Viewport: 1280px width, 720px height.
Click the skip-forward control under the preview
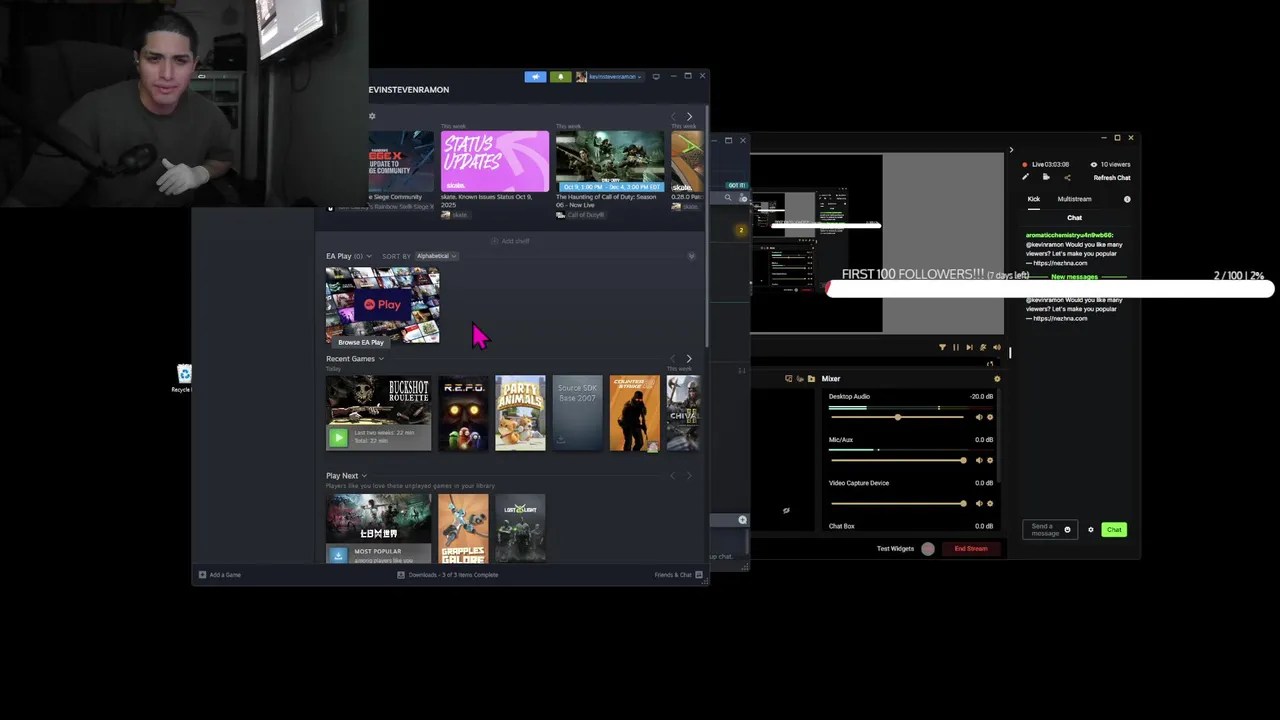969,348
